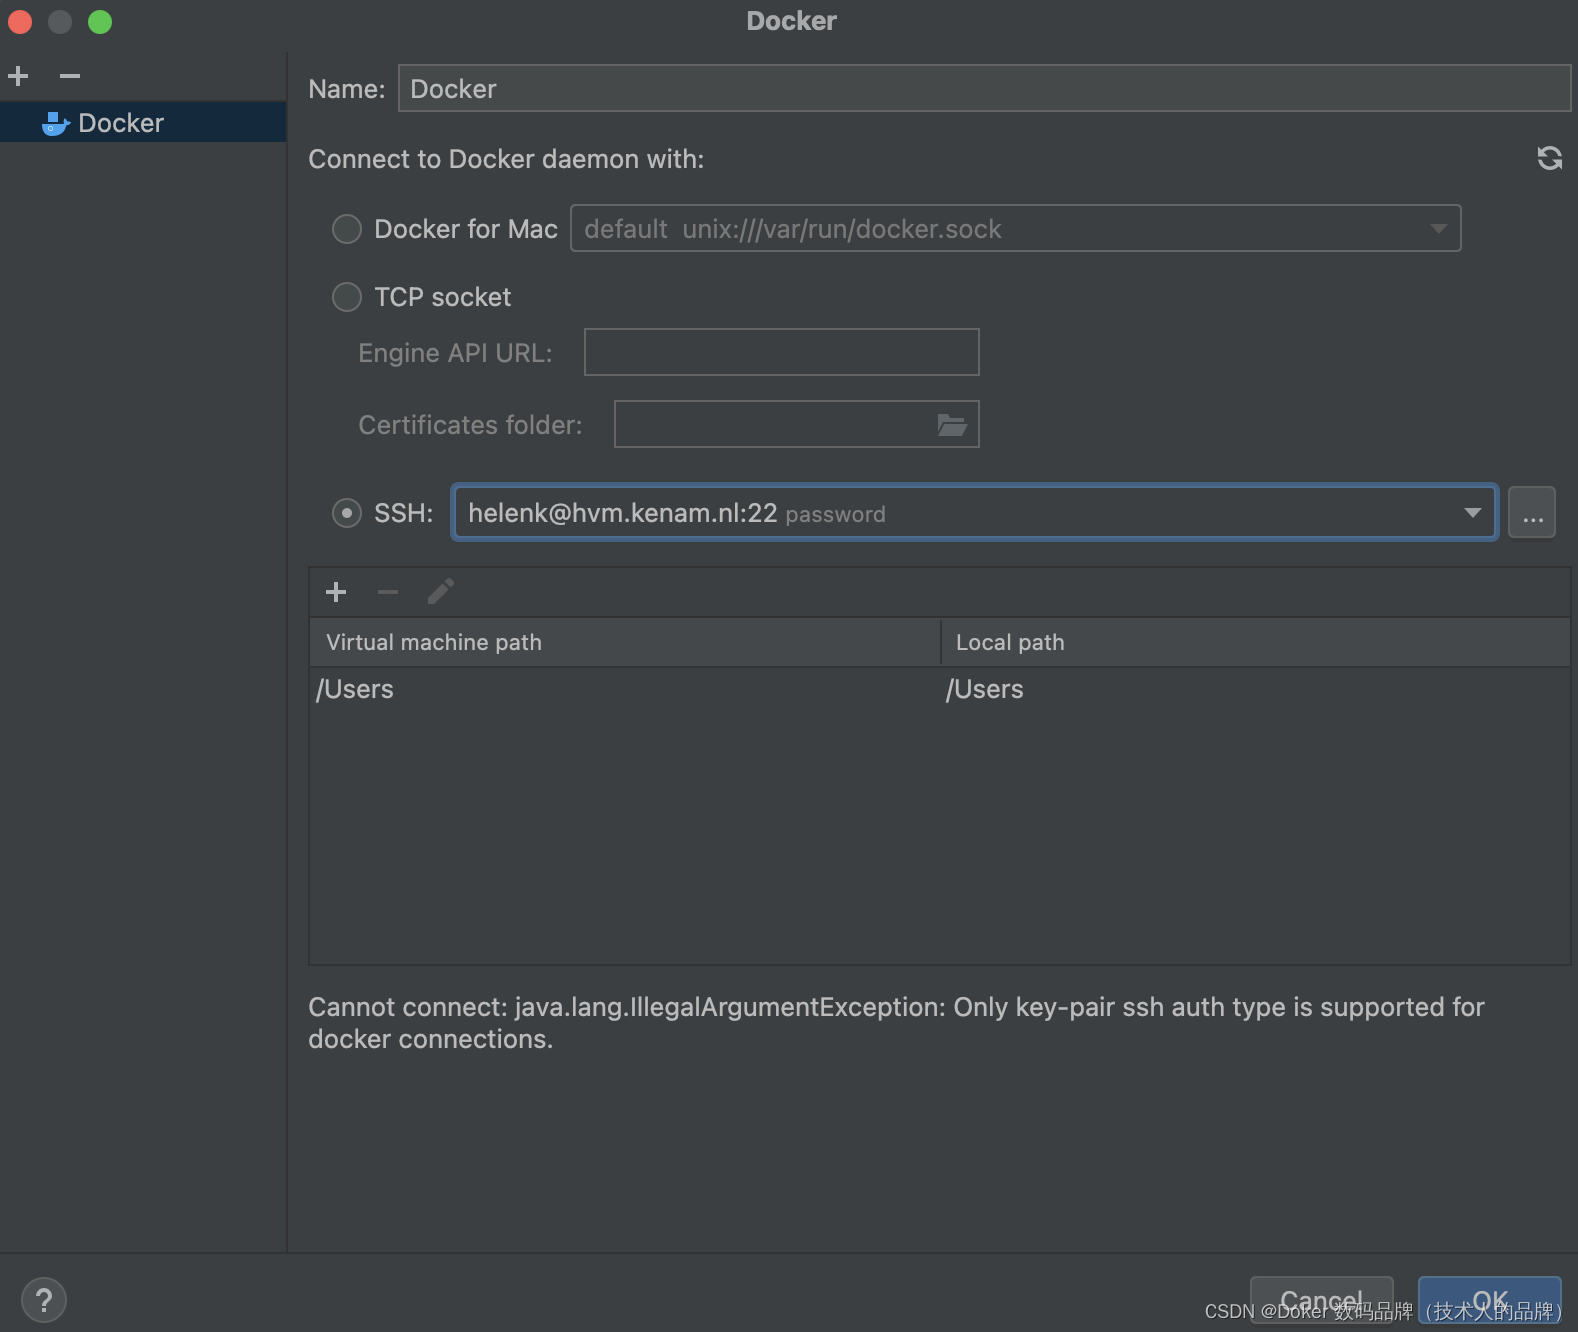Click the Local path column header

pos(1256,642)
